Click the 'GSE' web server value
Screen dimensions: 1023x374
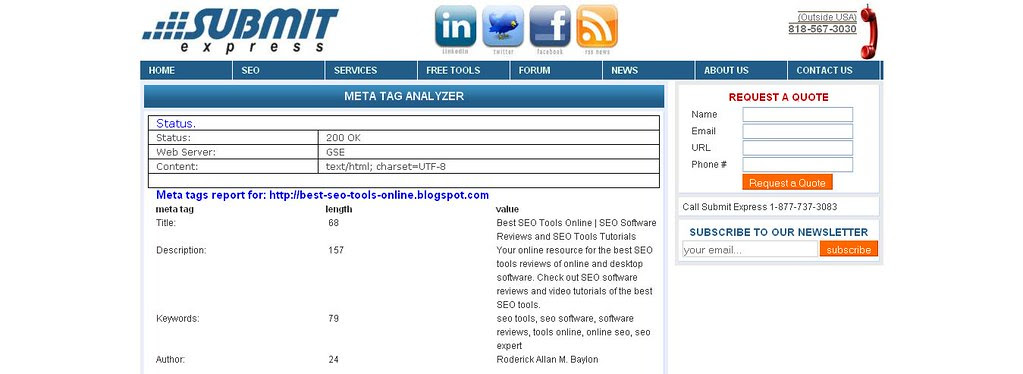[335, 152]
